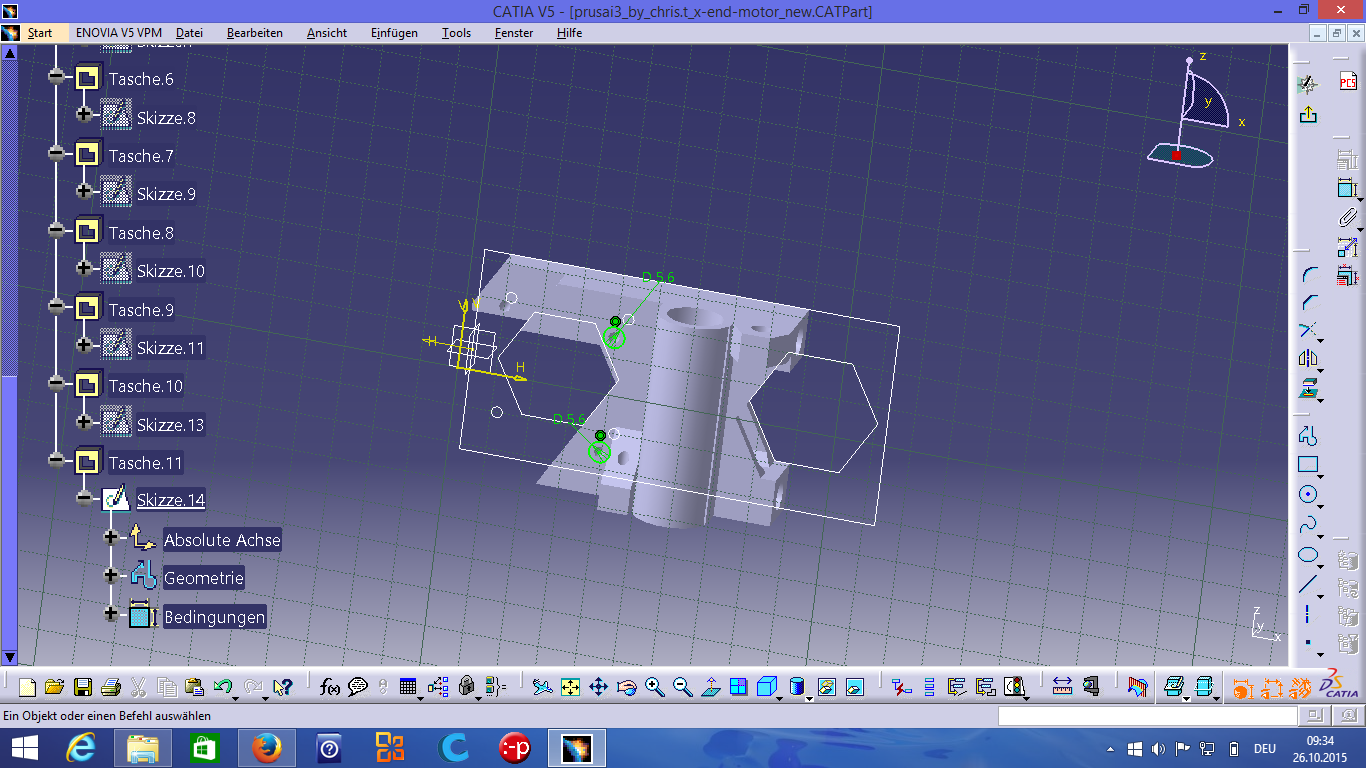Open the What's This help pointer
The image size is (1366, 768).
click(x=283, y=687)
